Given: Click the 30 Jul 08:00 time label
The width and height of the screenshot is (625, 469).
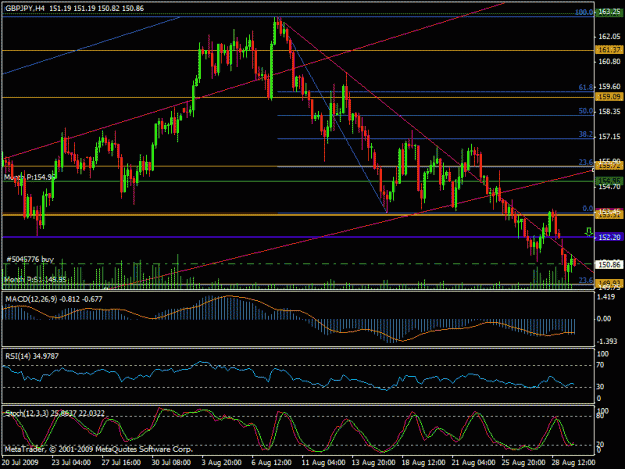Looking at the screenshot, I should coord(171,462).
